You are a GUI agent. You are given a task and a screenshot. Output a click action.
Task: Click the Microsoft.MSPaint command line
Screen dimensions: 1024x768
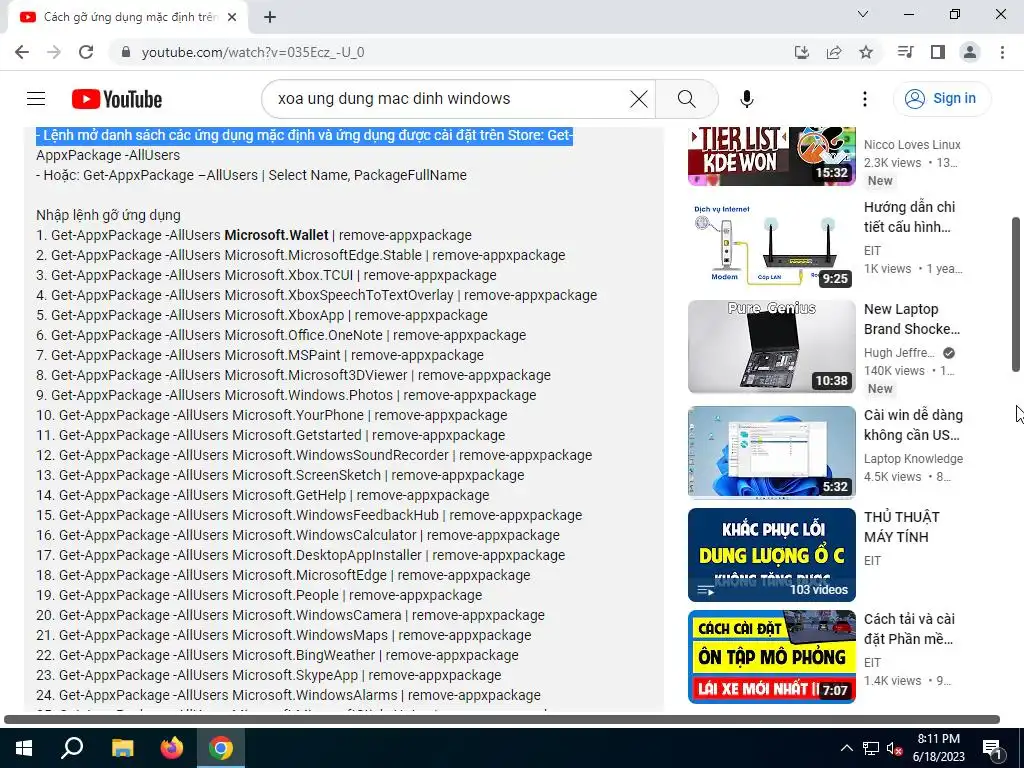tap(260, 355)
